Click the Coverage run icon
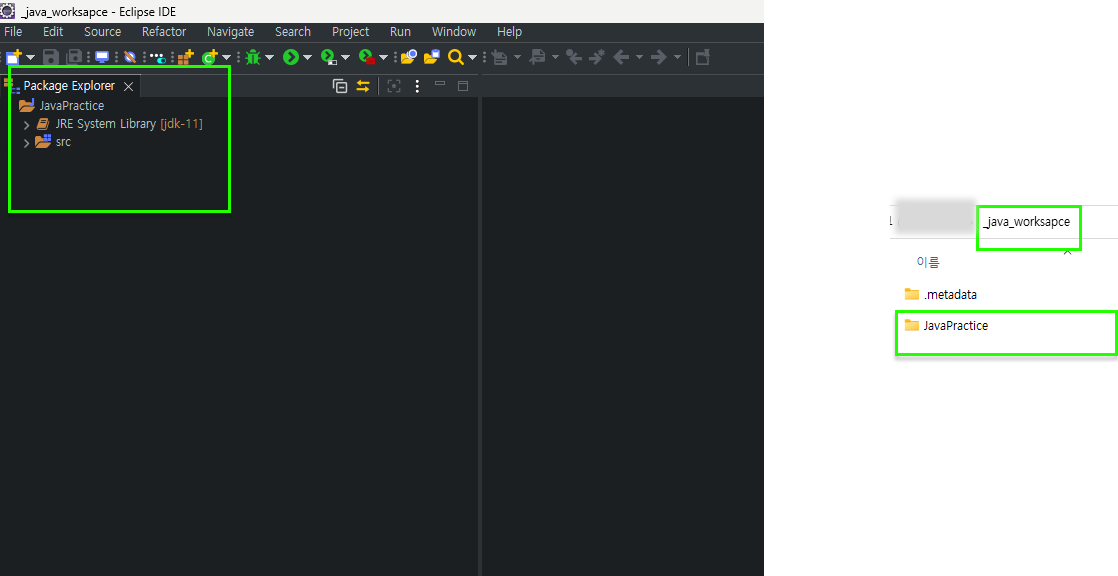Screen dimensions: 1118x576 (x=329, y=57)
